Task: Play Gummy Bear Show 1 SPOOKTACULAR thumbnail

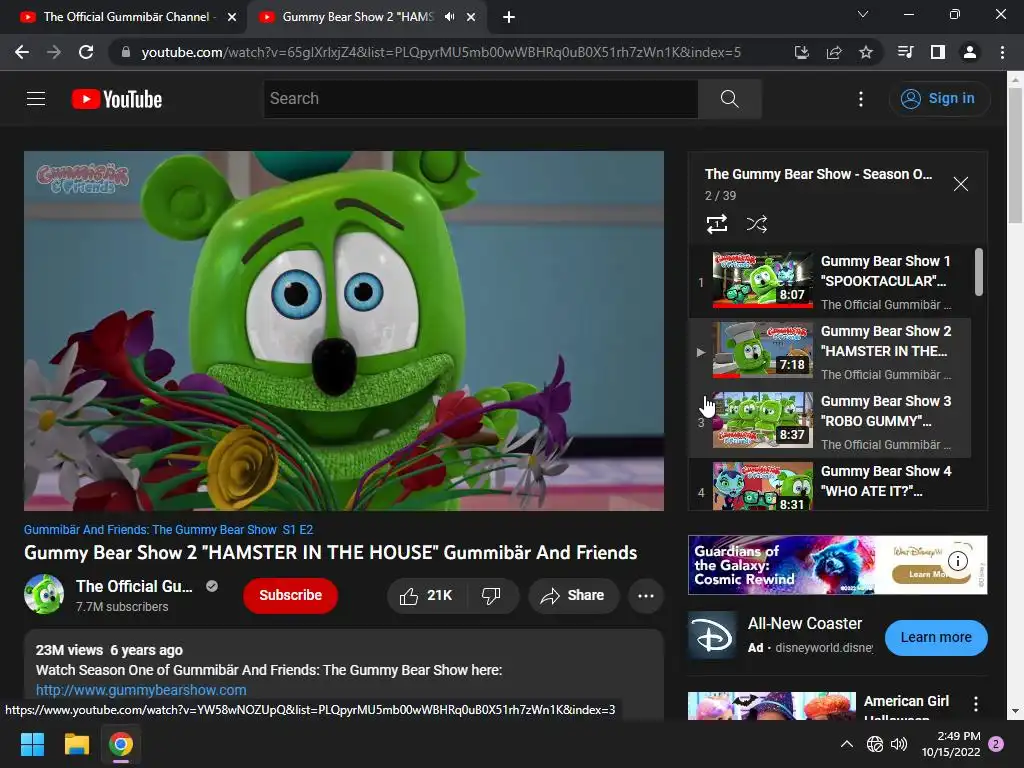Action: tap(763, 280)
